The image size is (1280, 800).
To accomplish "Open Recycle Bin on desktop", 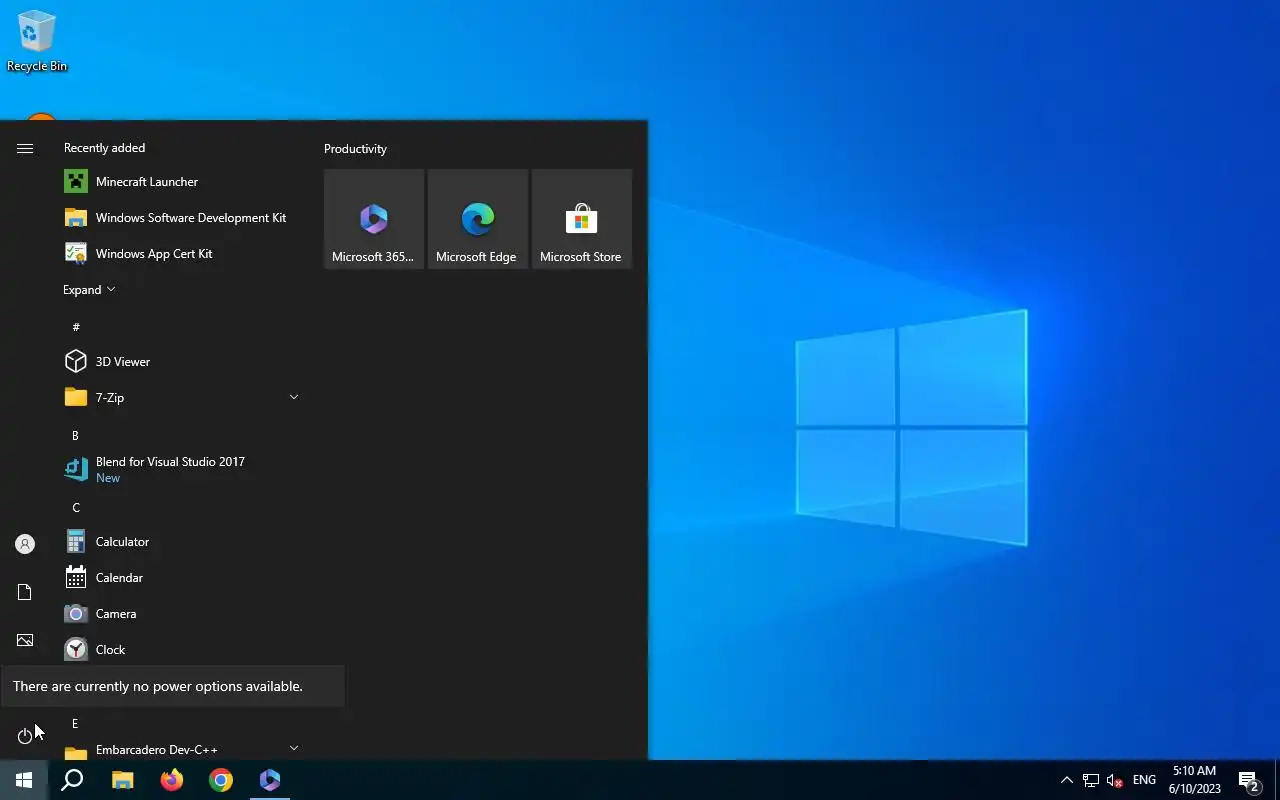I will [37, 42].
